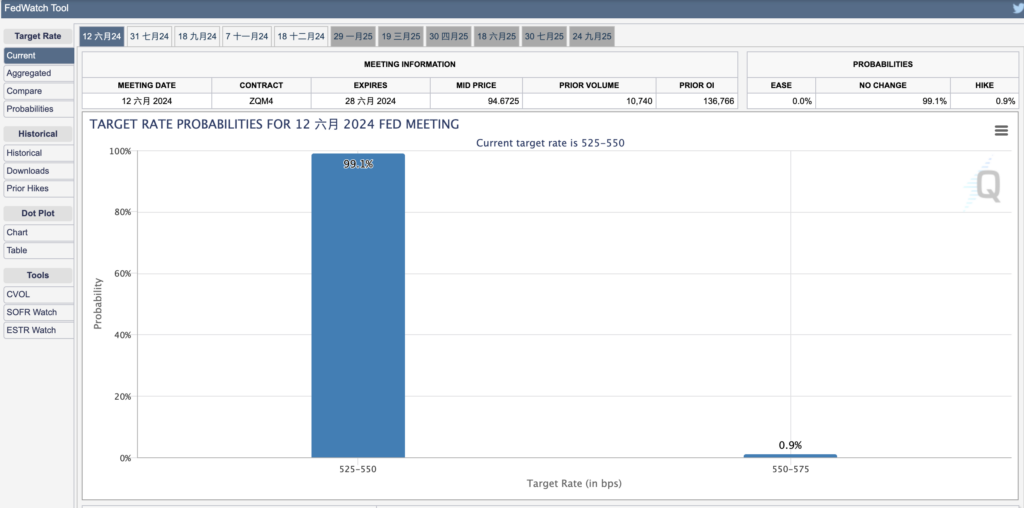Click the PRIOR OI column header
This screenshot has width=1024, height=508.
(x=697, y=86)
